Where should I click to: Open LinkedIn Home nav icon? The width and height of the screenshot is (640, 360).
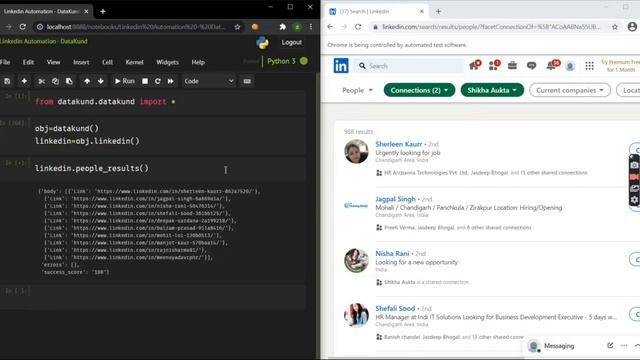[474, 65]
